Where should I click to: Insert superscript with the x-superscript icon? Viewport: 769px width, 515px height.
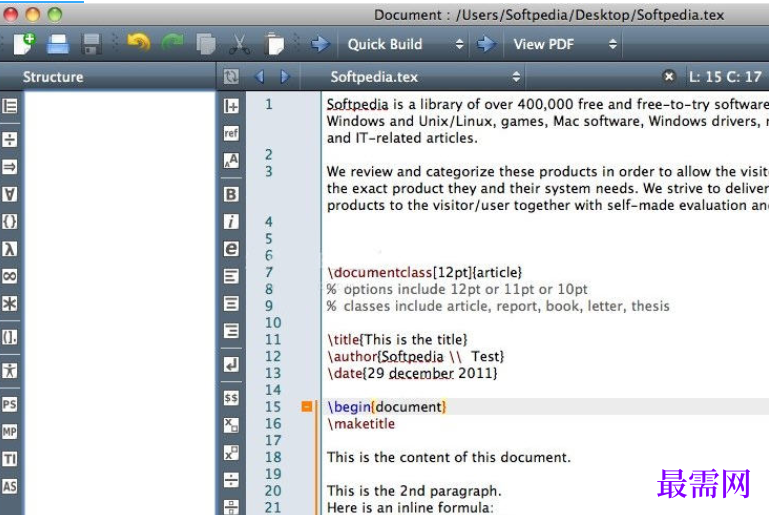click(231, 453)
